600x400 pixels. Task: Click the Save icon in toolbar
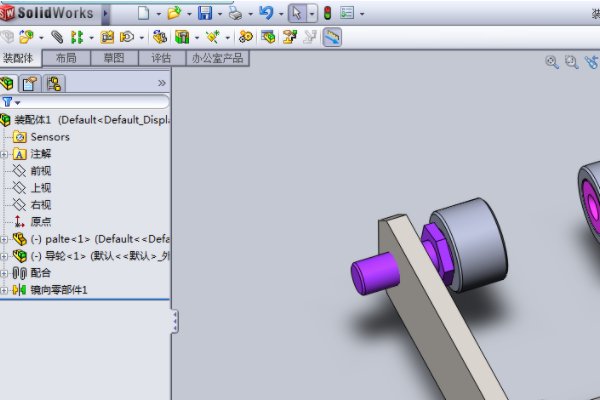(205, 13)
